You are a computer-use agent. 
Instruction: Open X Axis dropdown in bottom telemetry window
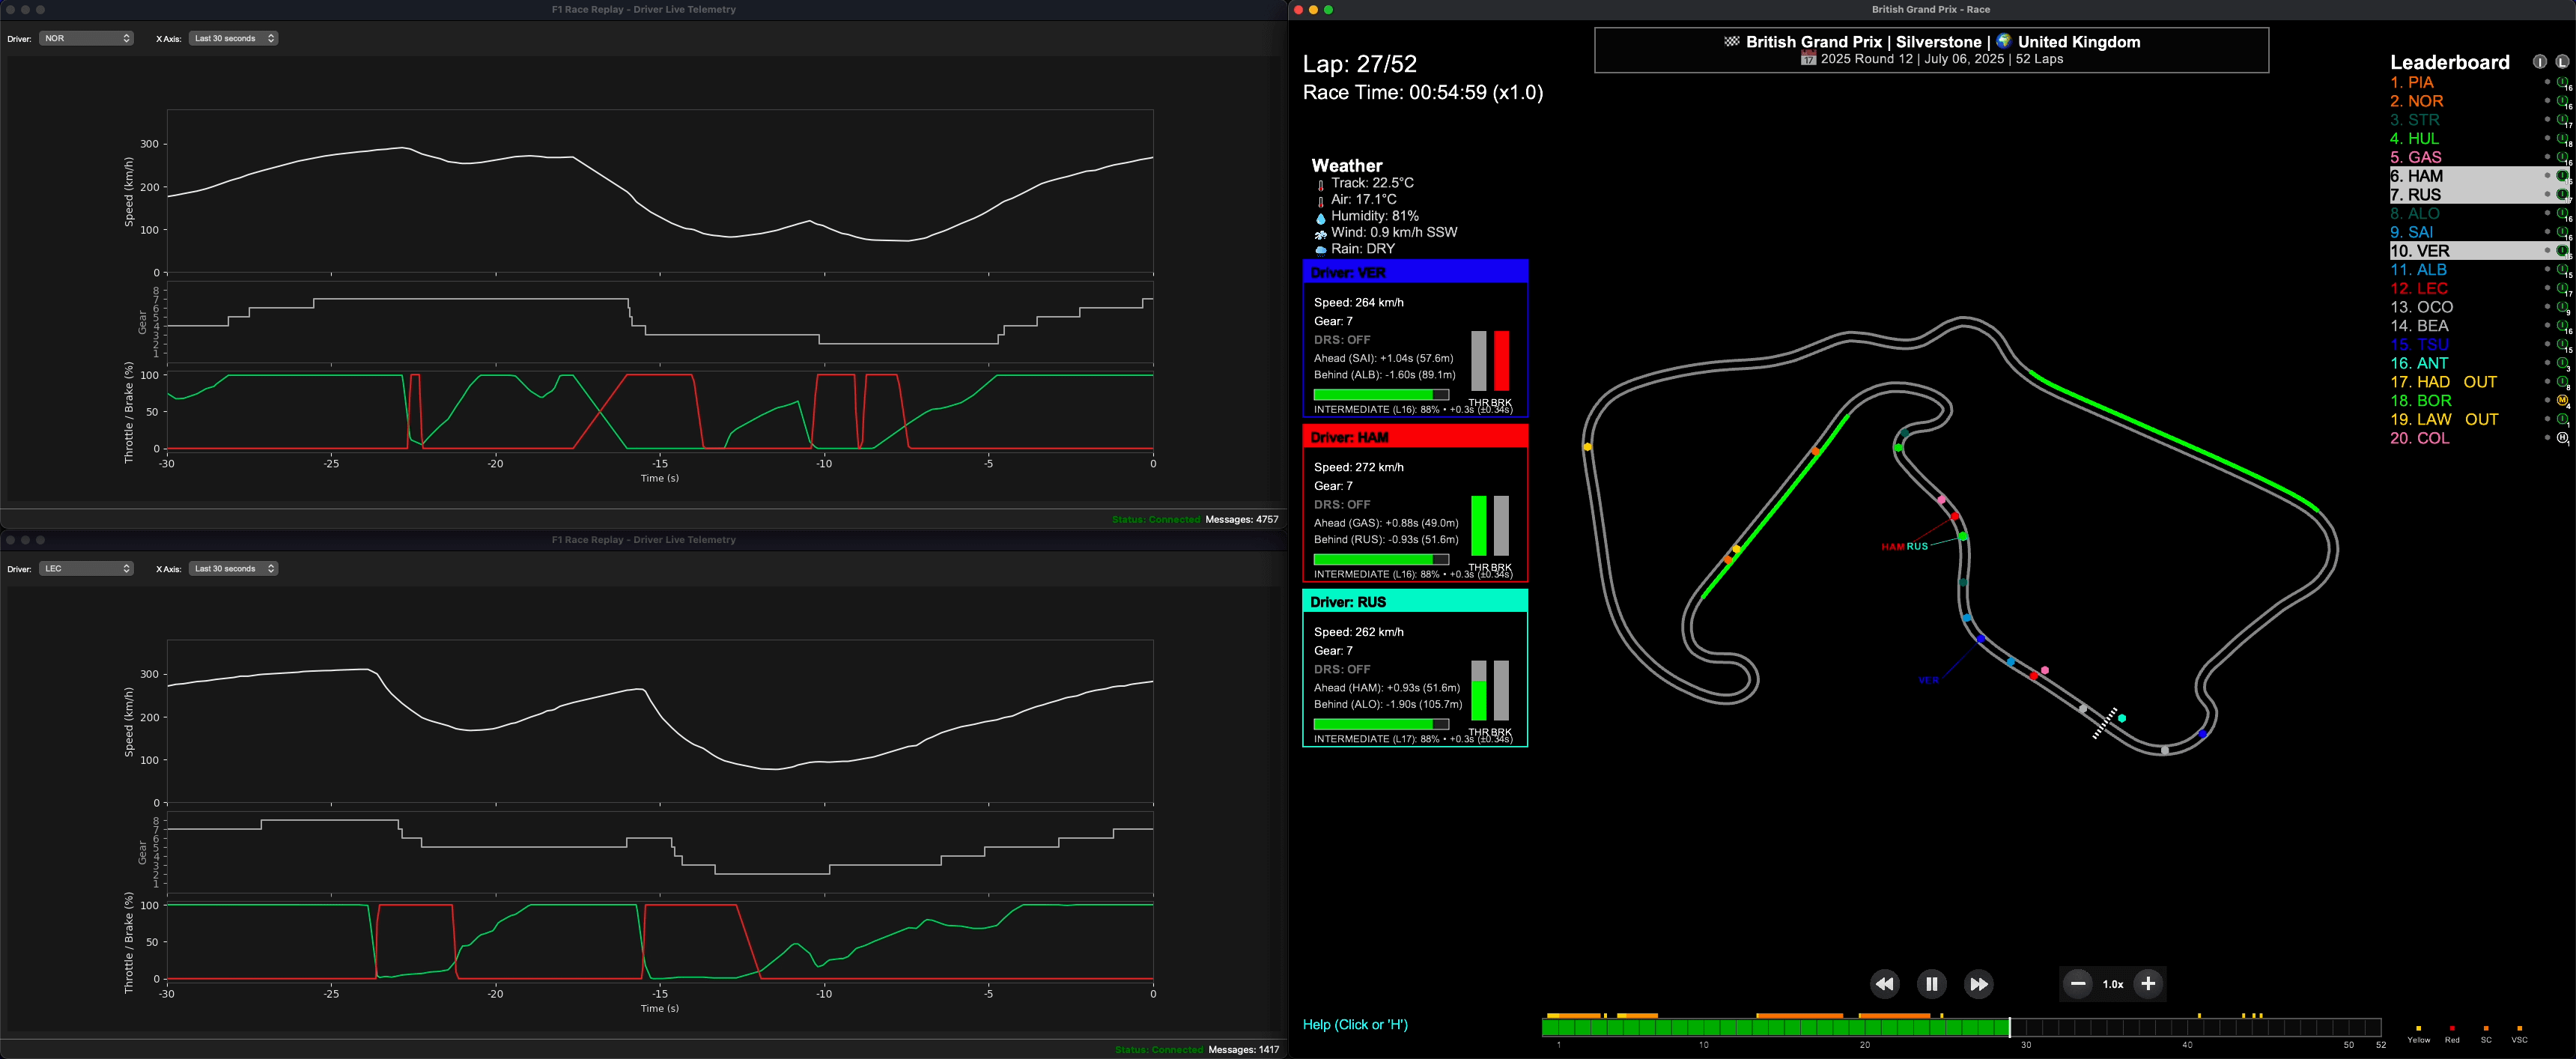[233, 568]
